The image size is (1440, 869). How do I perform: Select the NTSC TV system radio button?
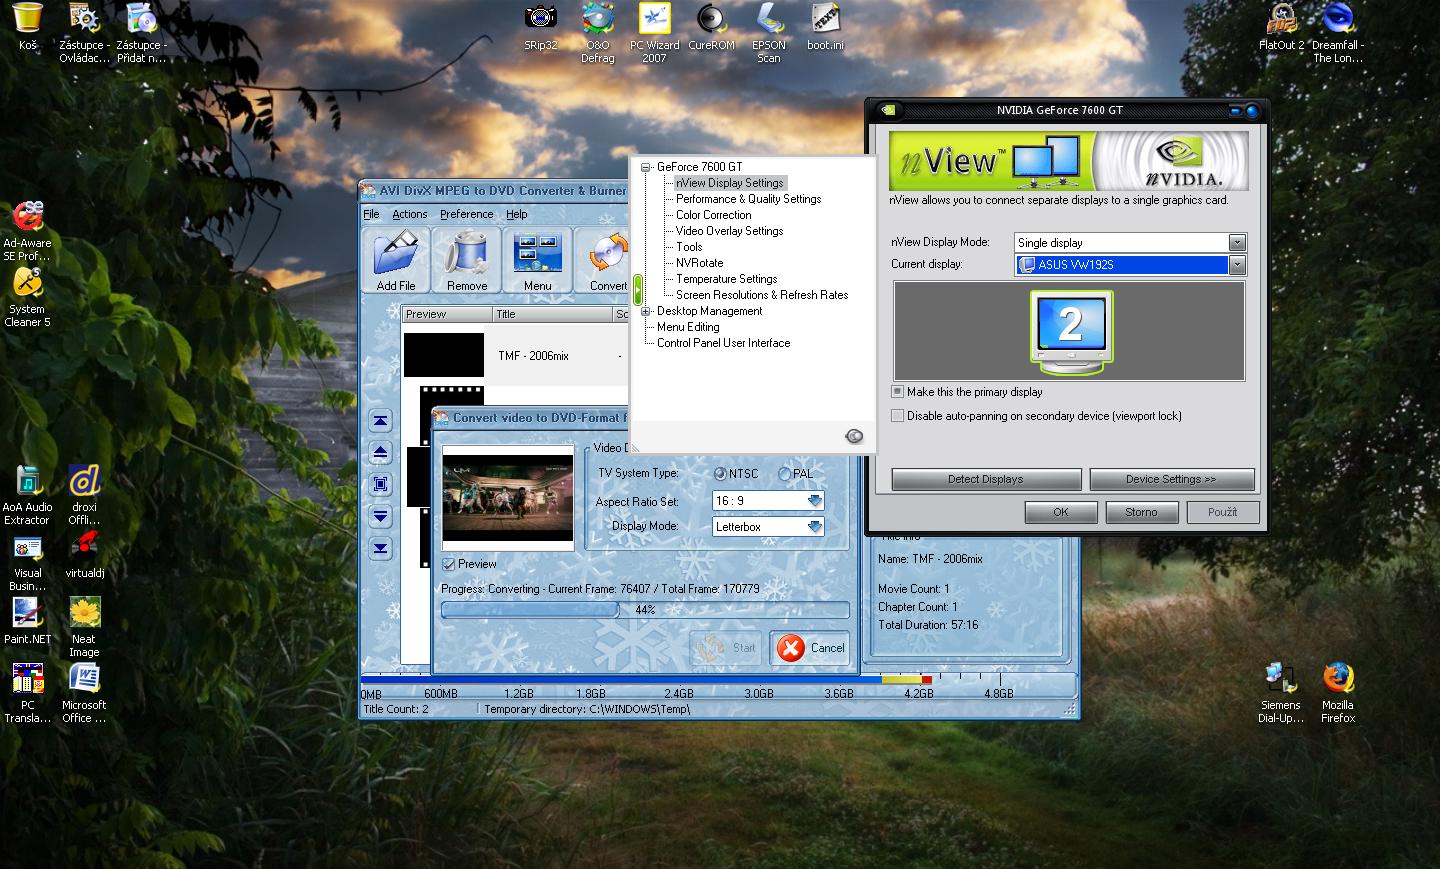click(720, 473)
